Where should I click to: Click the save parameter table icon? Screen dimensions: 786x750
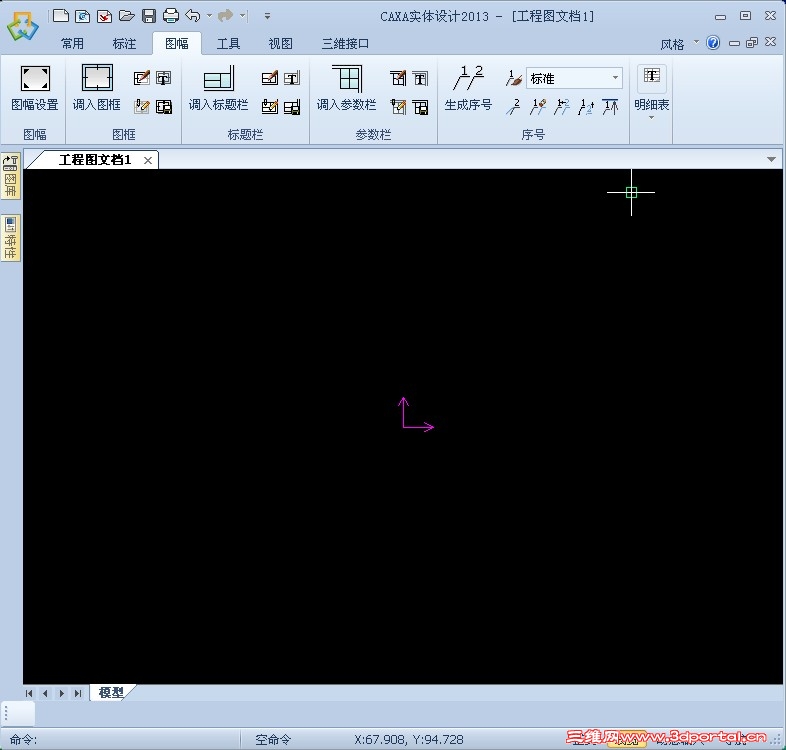[x=420, y=106]
